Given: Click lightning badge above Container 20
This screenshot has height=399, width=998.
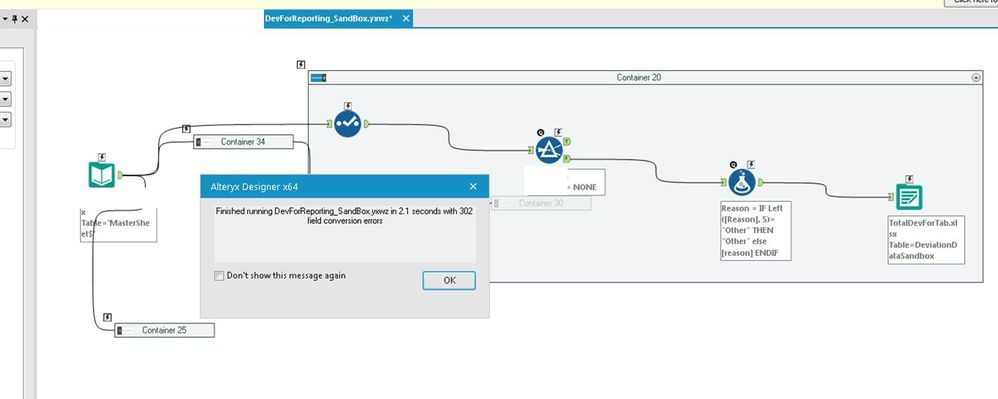Looking at the screenshot, I should [301, 65].
